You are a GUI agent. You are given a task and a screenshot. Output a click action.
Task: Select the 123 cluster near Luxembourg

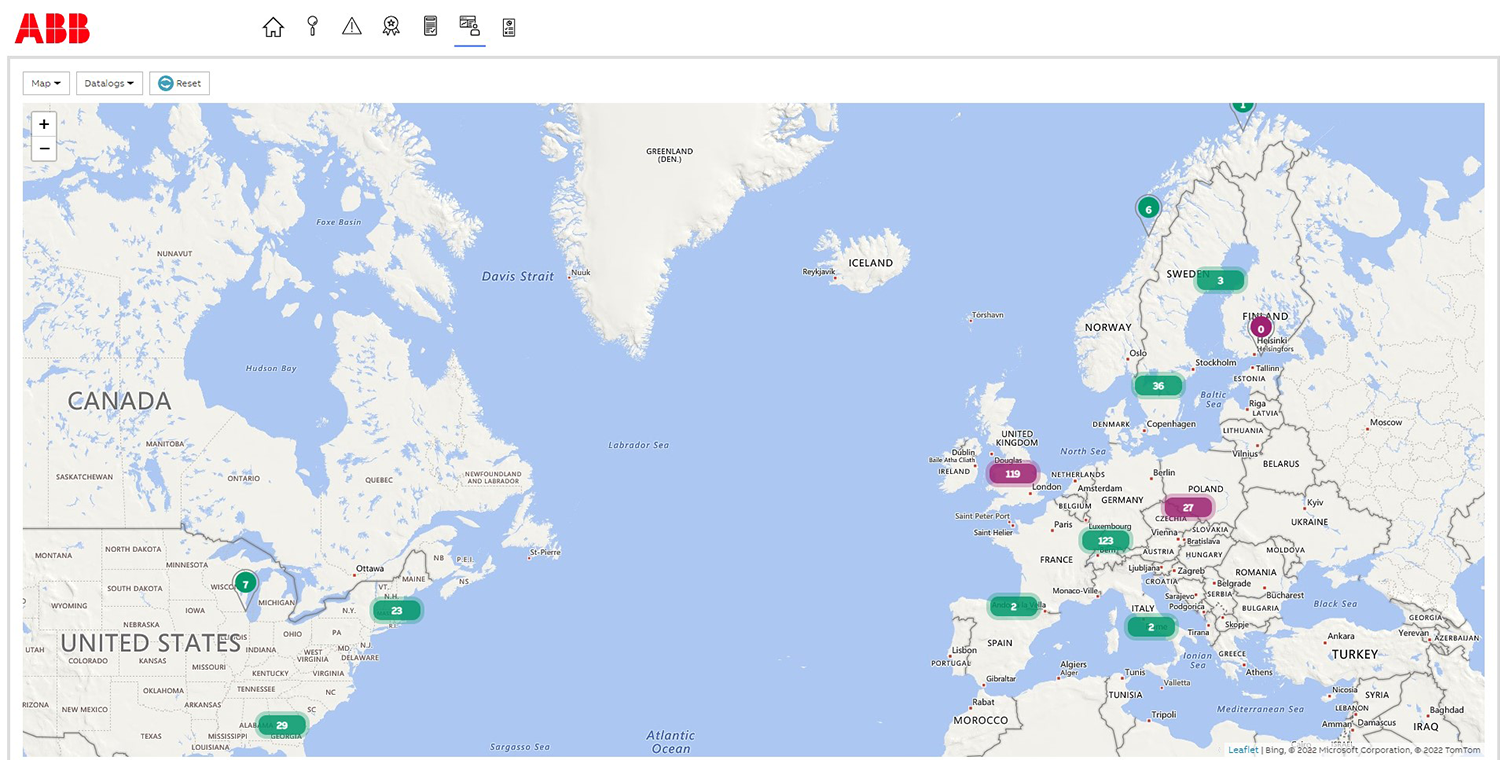click(x=1105, y=541)
